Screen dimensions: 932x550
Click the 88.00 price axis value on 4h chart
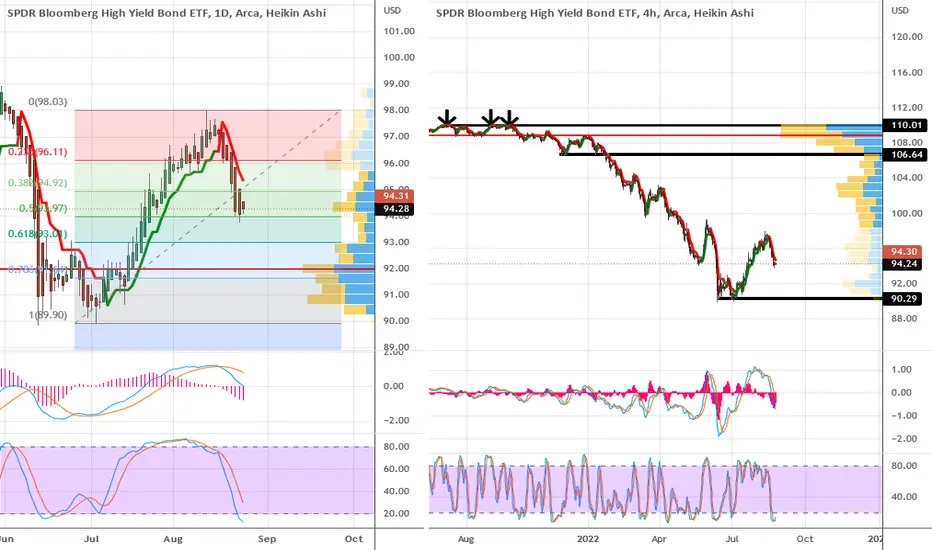(904, 318)
